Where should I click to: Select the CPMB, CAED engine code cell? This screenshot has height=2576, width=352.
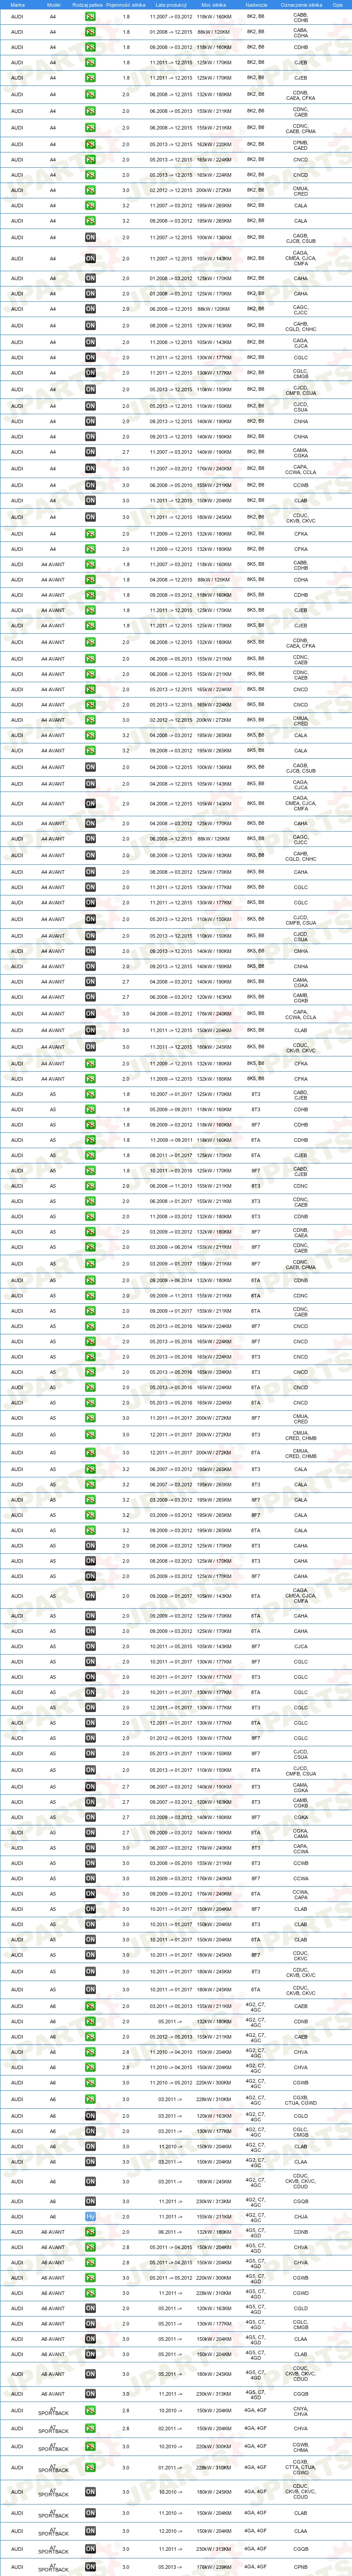point(301,144)
